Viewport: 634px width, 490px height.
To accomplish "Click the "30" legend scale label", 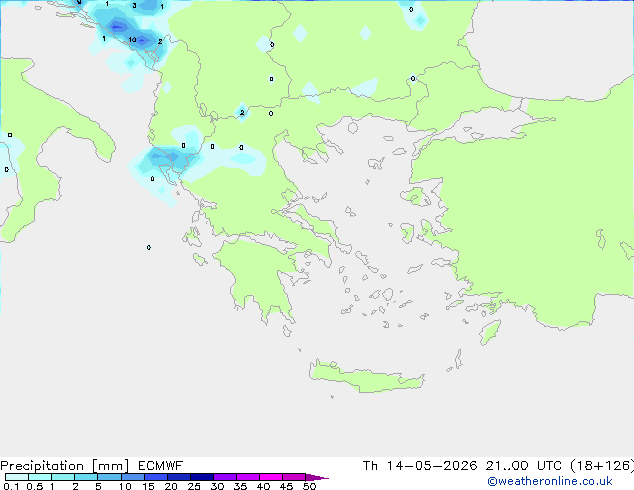I will 217,486.
